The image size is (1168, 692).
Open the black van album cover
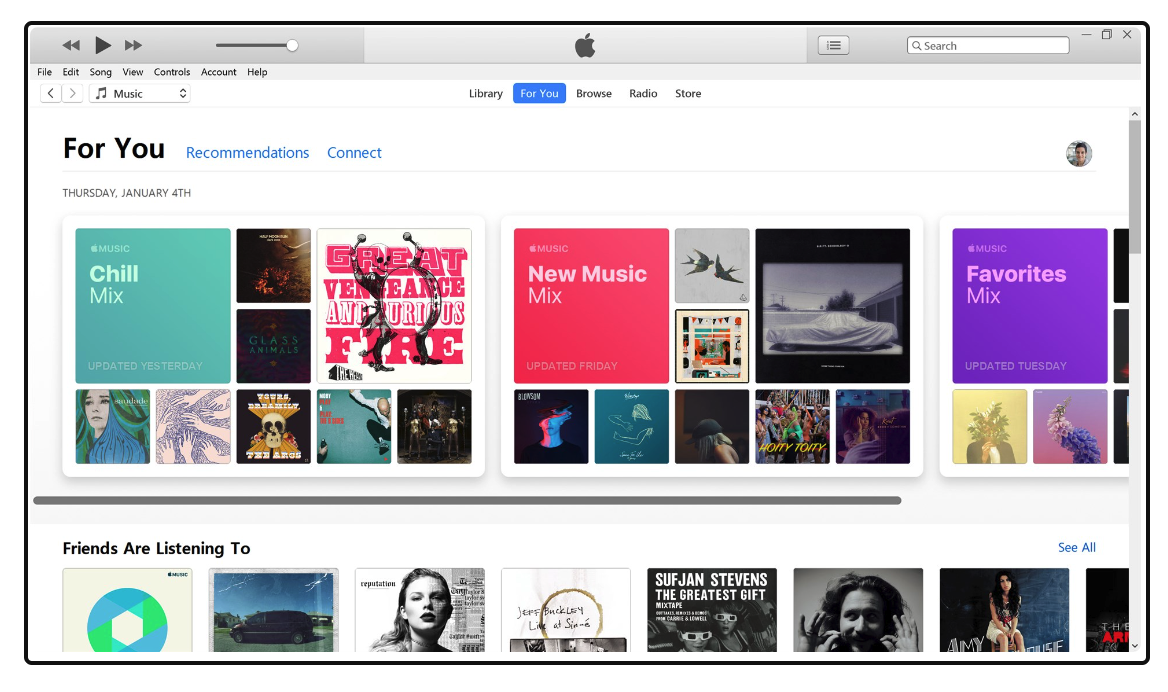273,610
